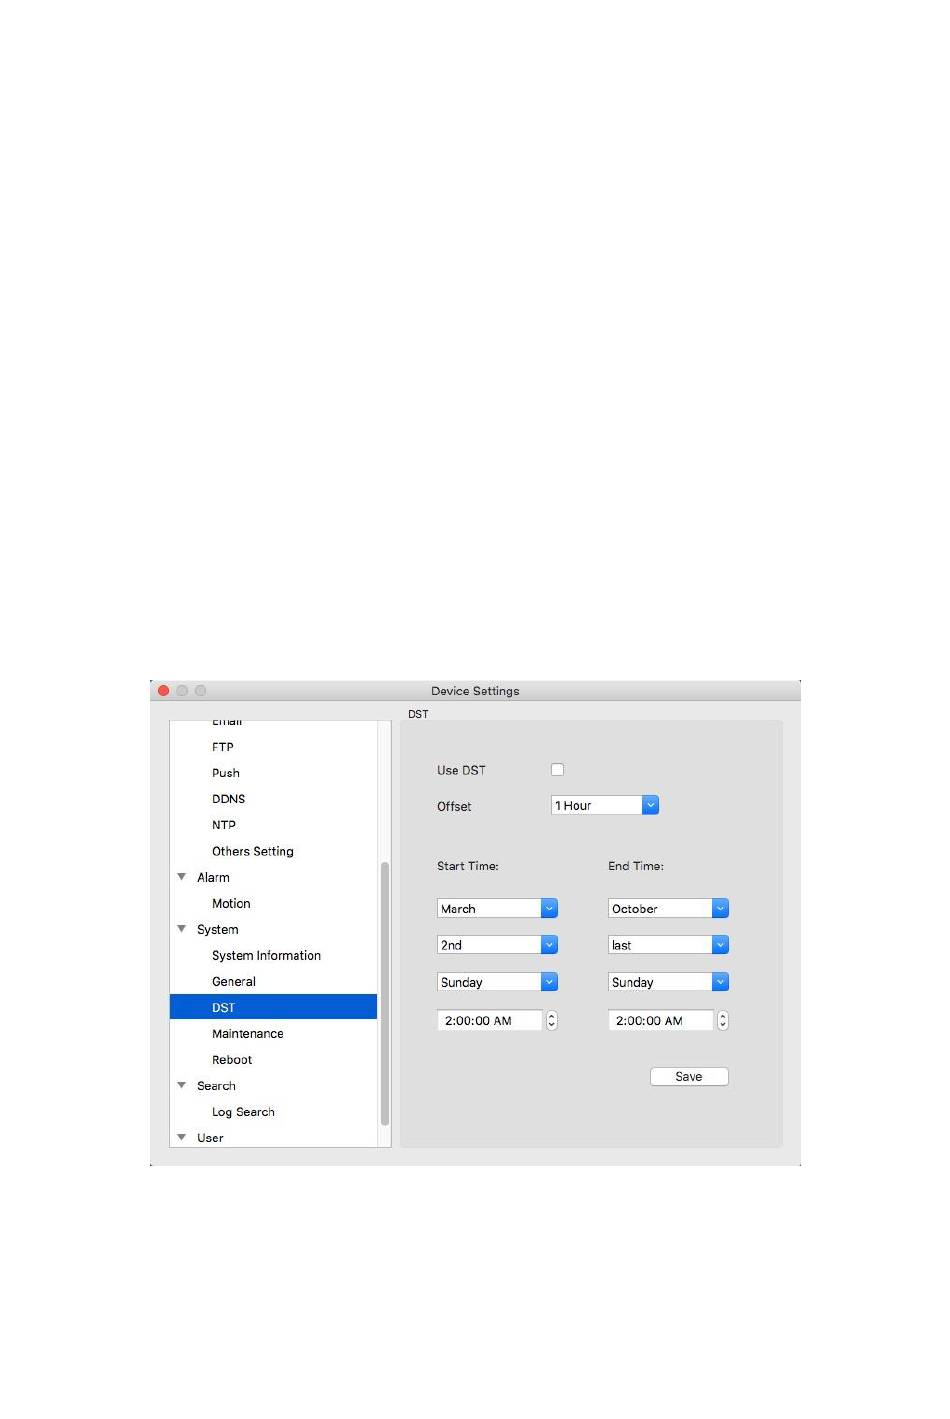The width and height of the screenshot is (950, 1419).
Task: Open the End Time last week dropdown
Action: pyautogui.click(x=668, y=944)
